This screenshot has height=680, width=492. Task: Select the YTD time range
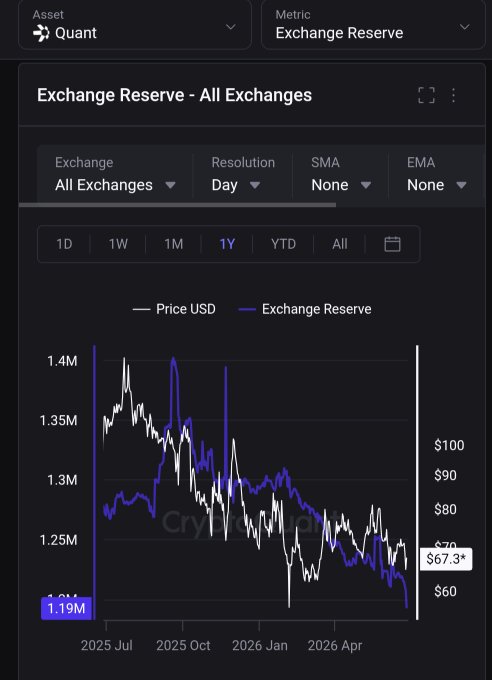point(283,244)
